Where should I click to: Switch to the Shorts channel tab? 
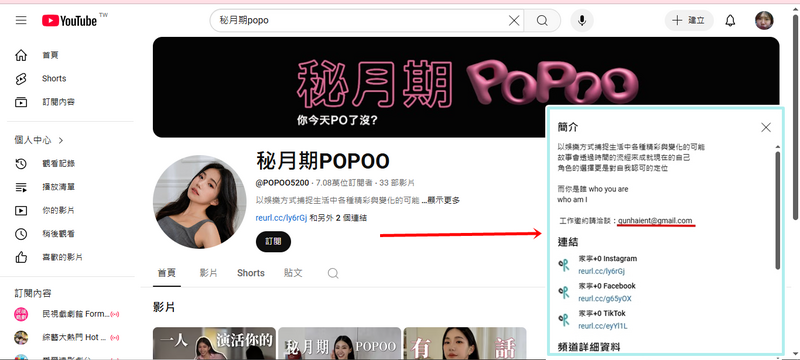coord(251,273)
